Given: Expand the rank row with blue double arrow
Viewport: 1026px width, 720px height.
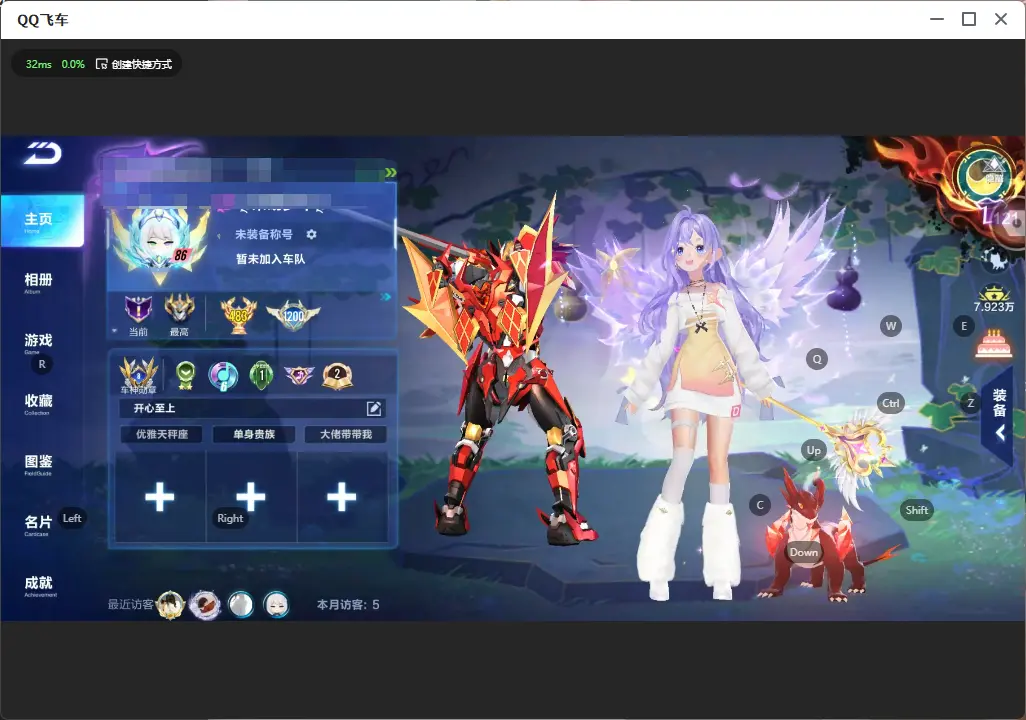Looking at the screenshot, I should coord(386,297).
